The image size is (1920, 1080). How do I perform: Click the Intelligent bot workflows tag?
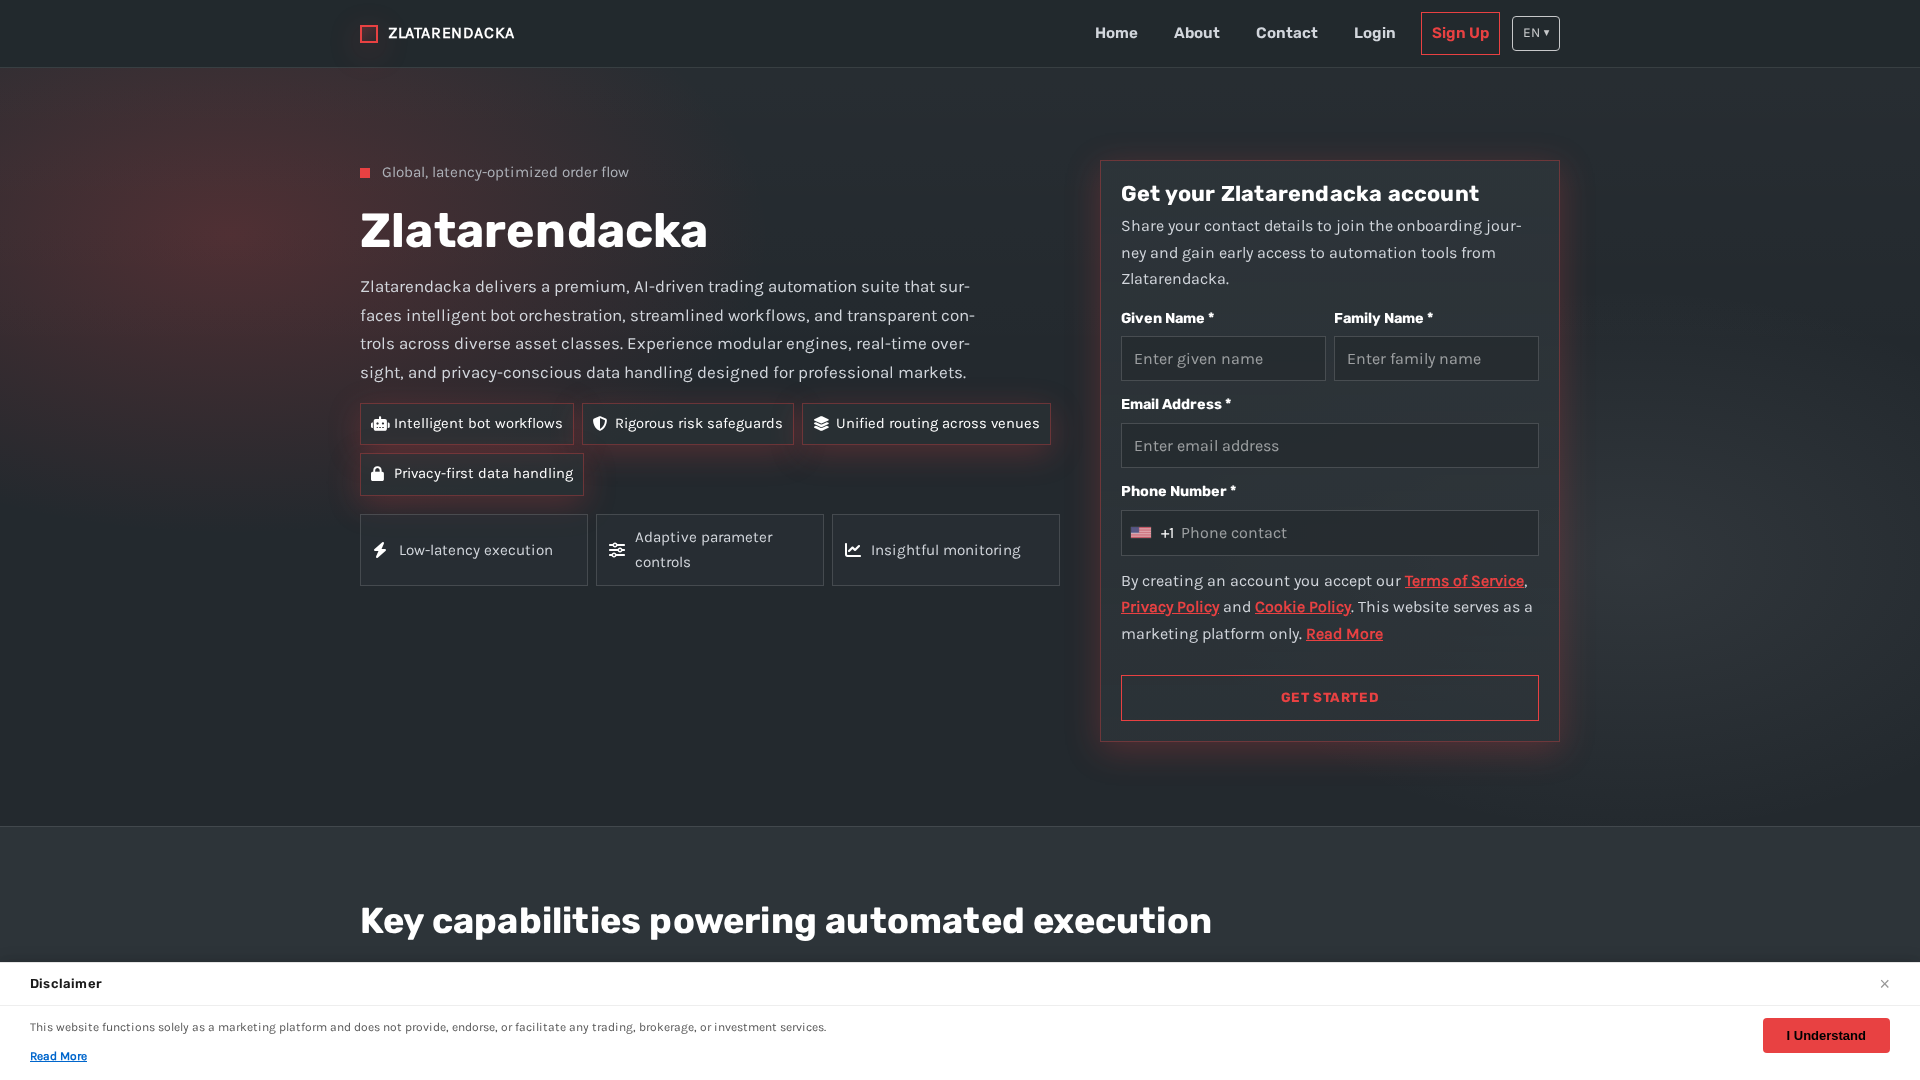467,424
